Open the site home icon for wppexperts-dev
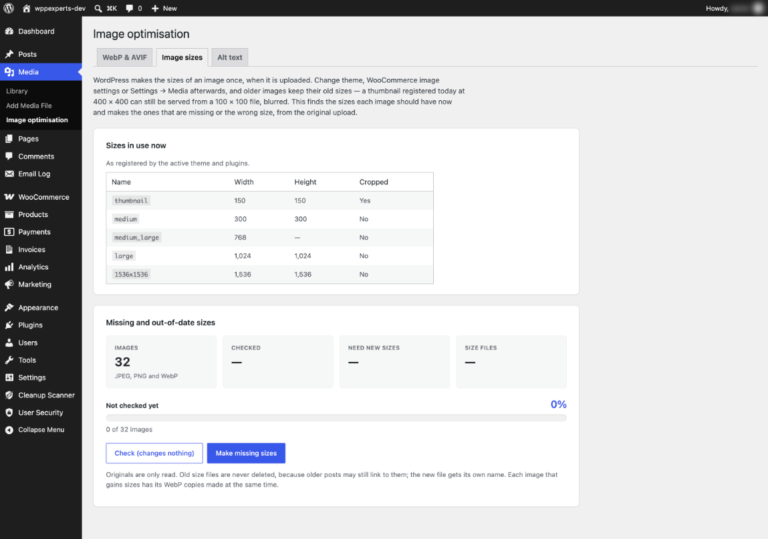 coord(26,8)
